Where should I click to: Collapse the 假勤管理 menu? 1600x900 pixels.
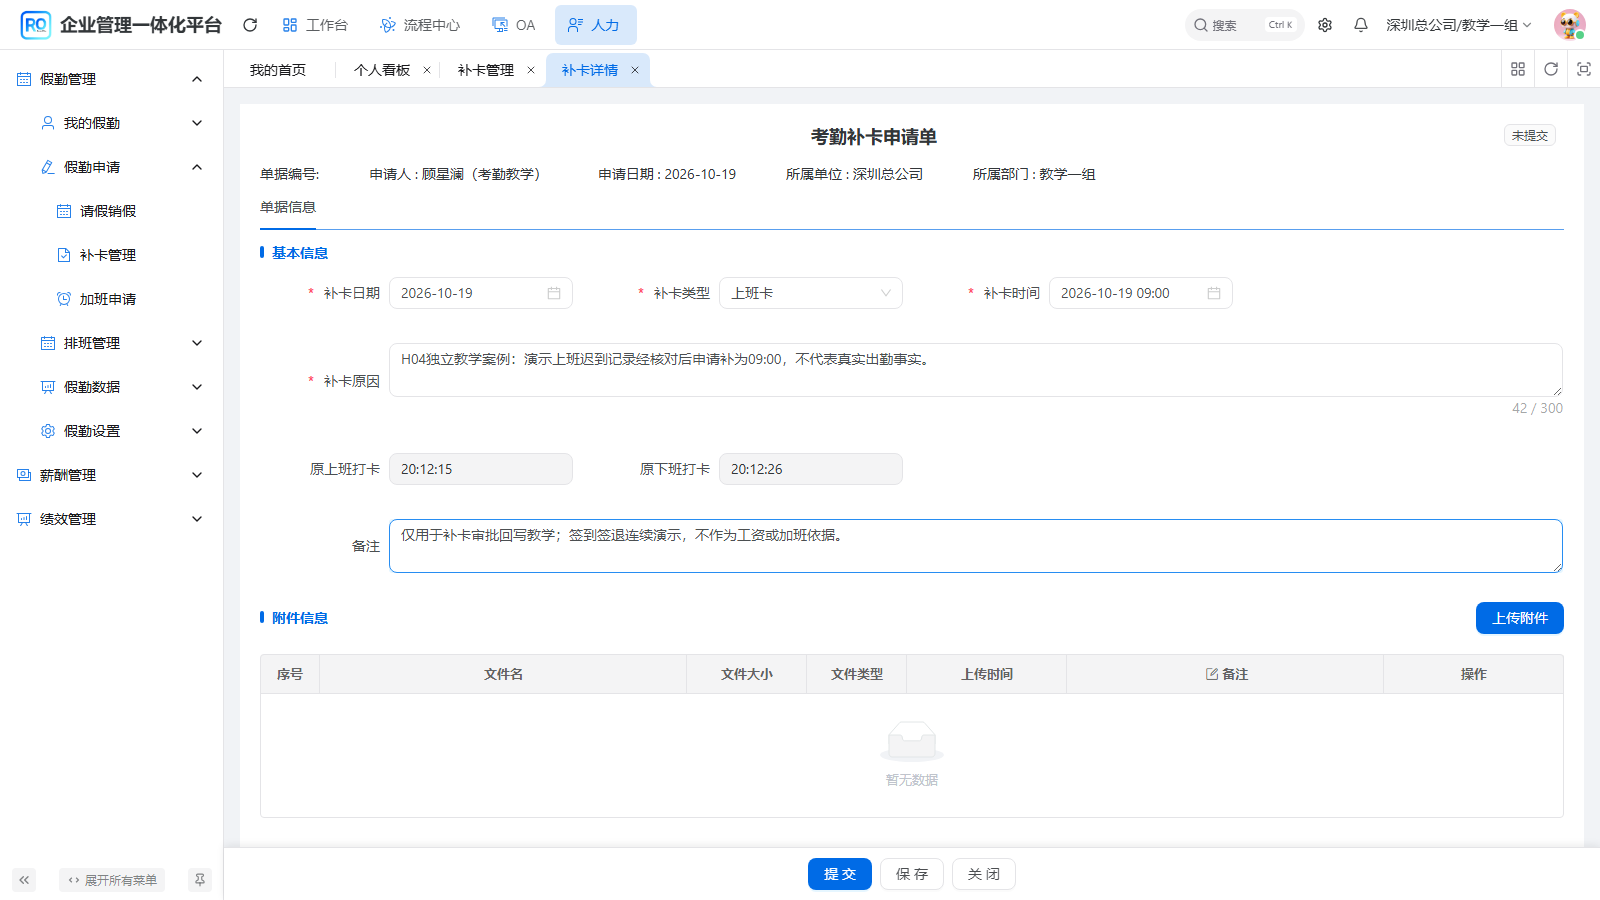[x=111, y=79]
